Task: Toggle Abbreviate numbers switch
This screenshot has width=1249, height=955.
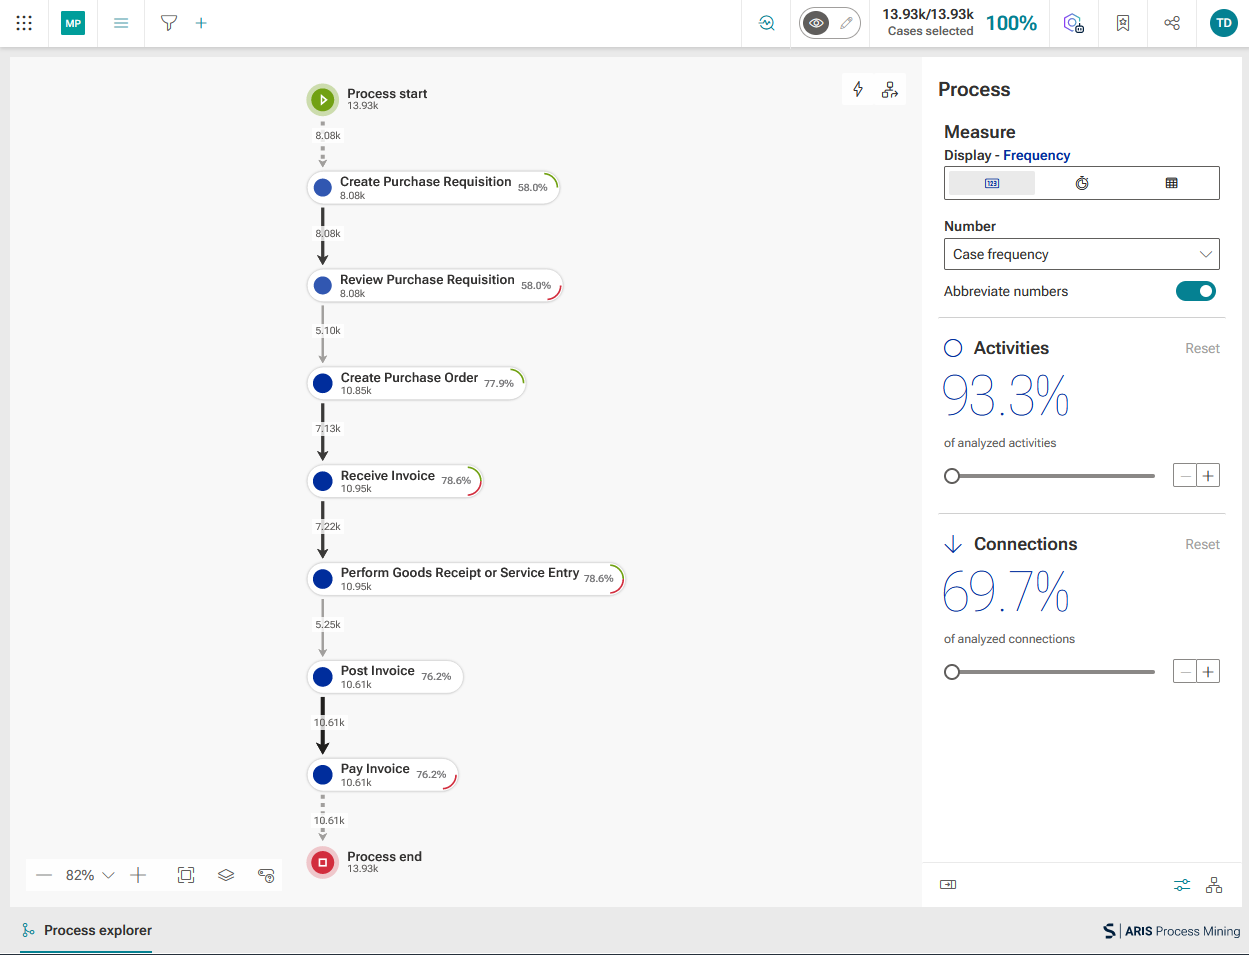Action: tap(1196, 291)
